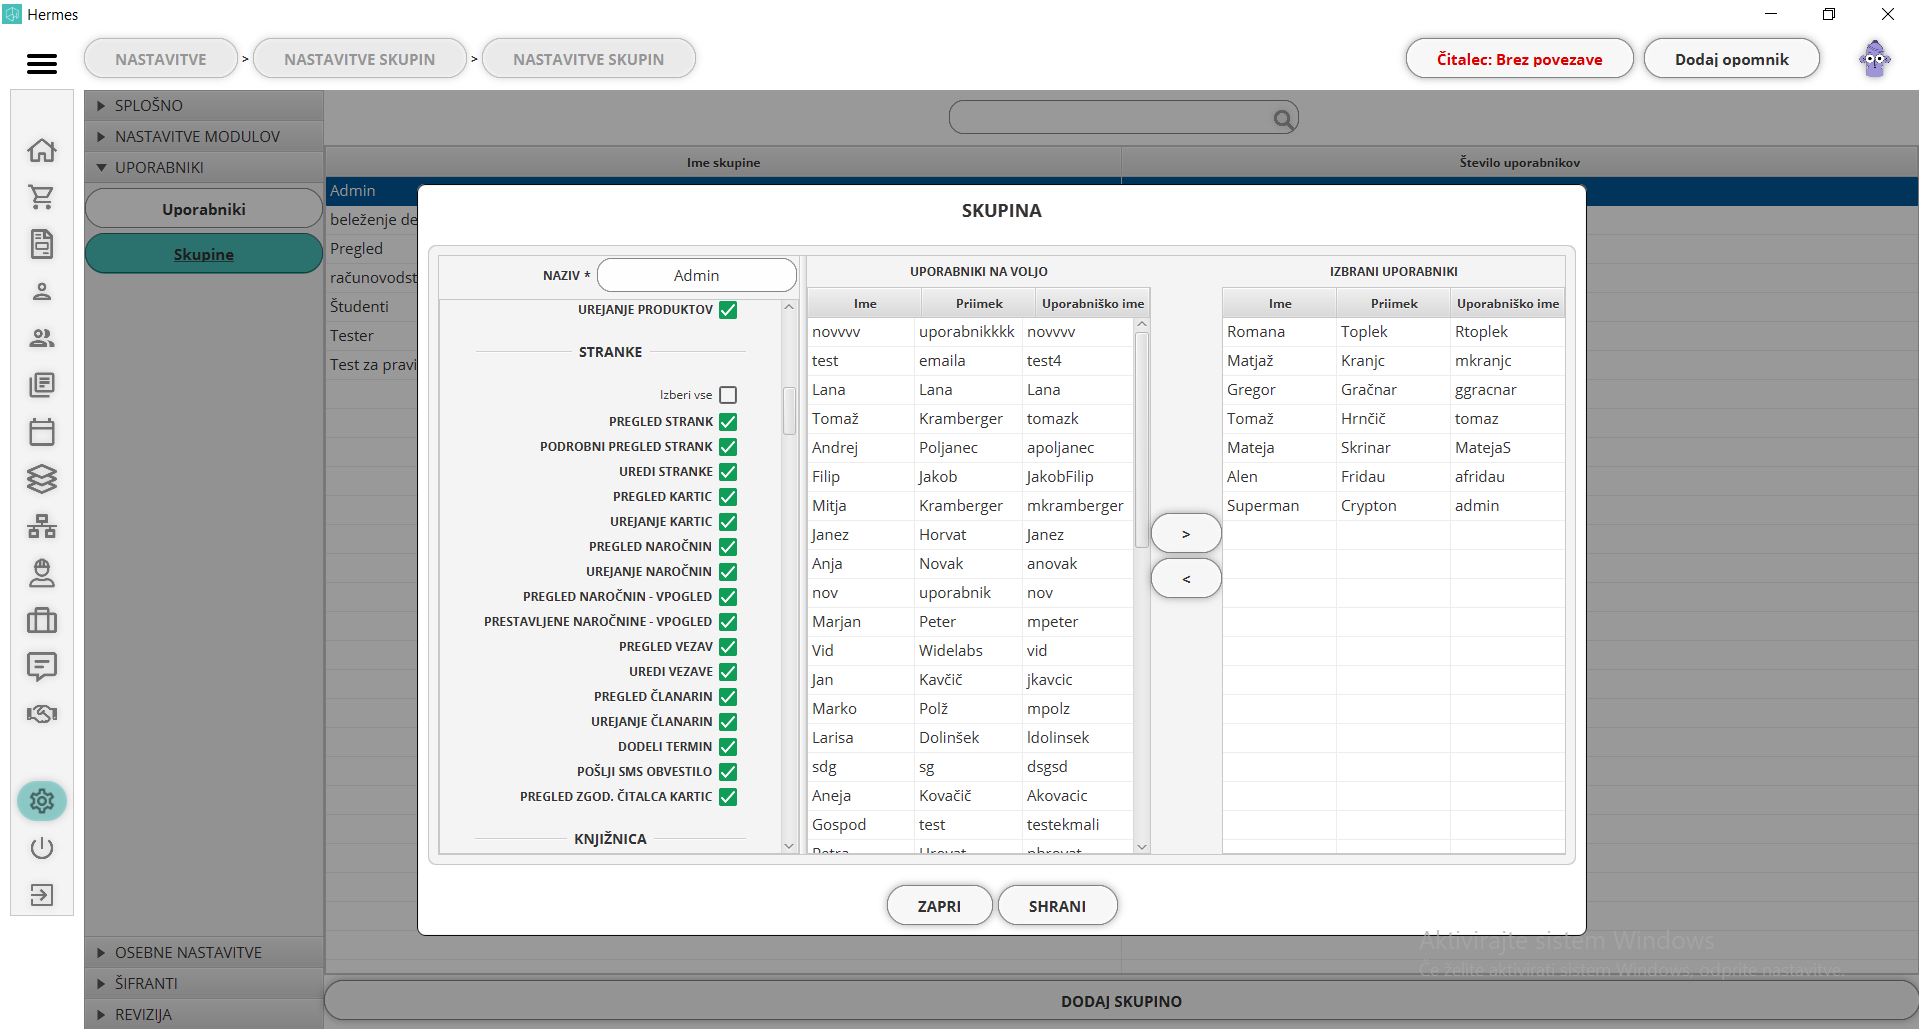
Task: Open the handshake sidebar icon
Action: (42, 714)
